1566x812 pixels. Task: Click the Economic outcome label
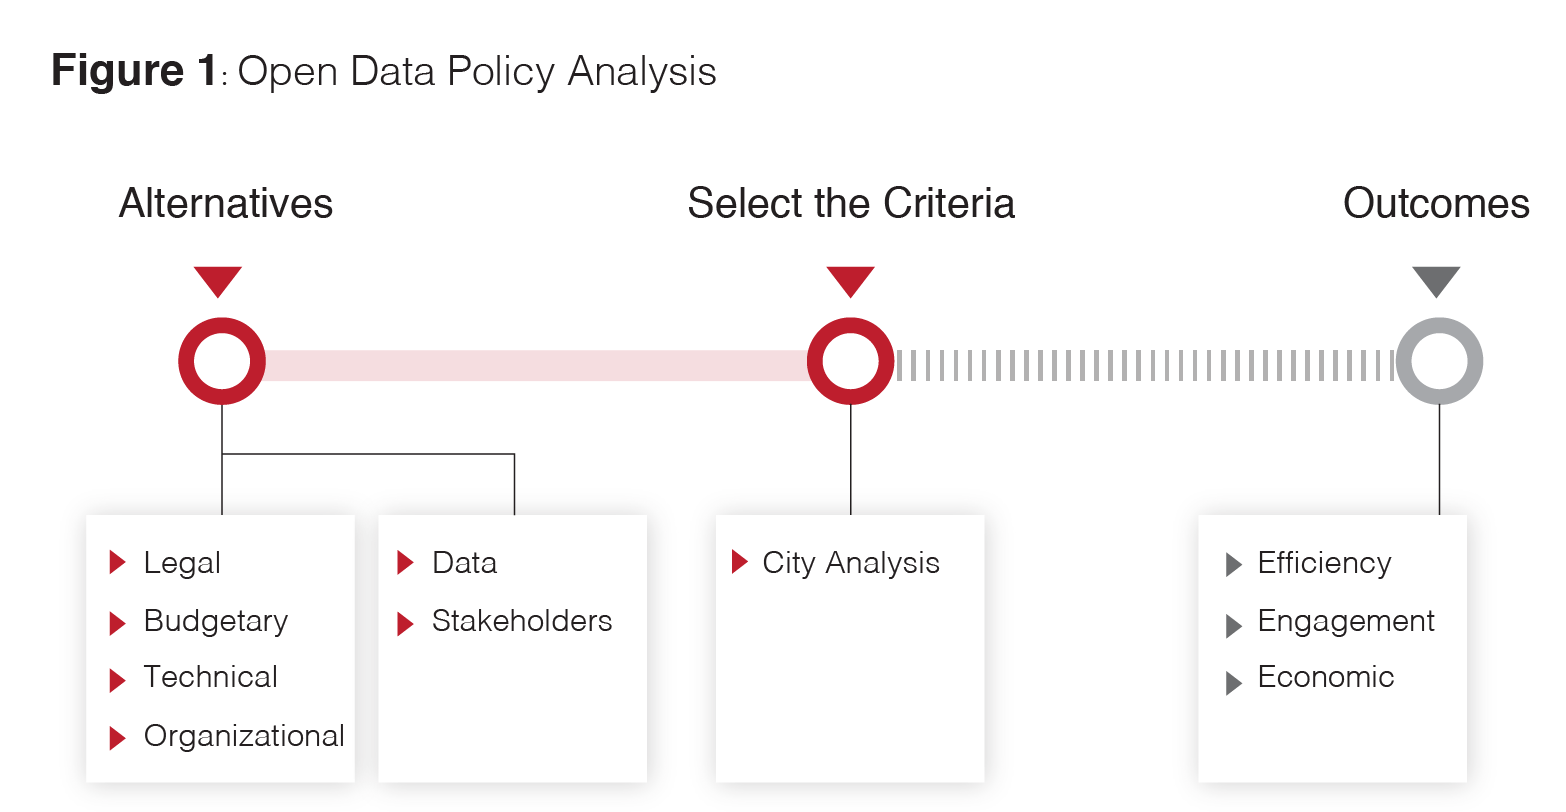[1326, 677]
